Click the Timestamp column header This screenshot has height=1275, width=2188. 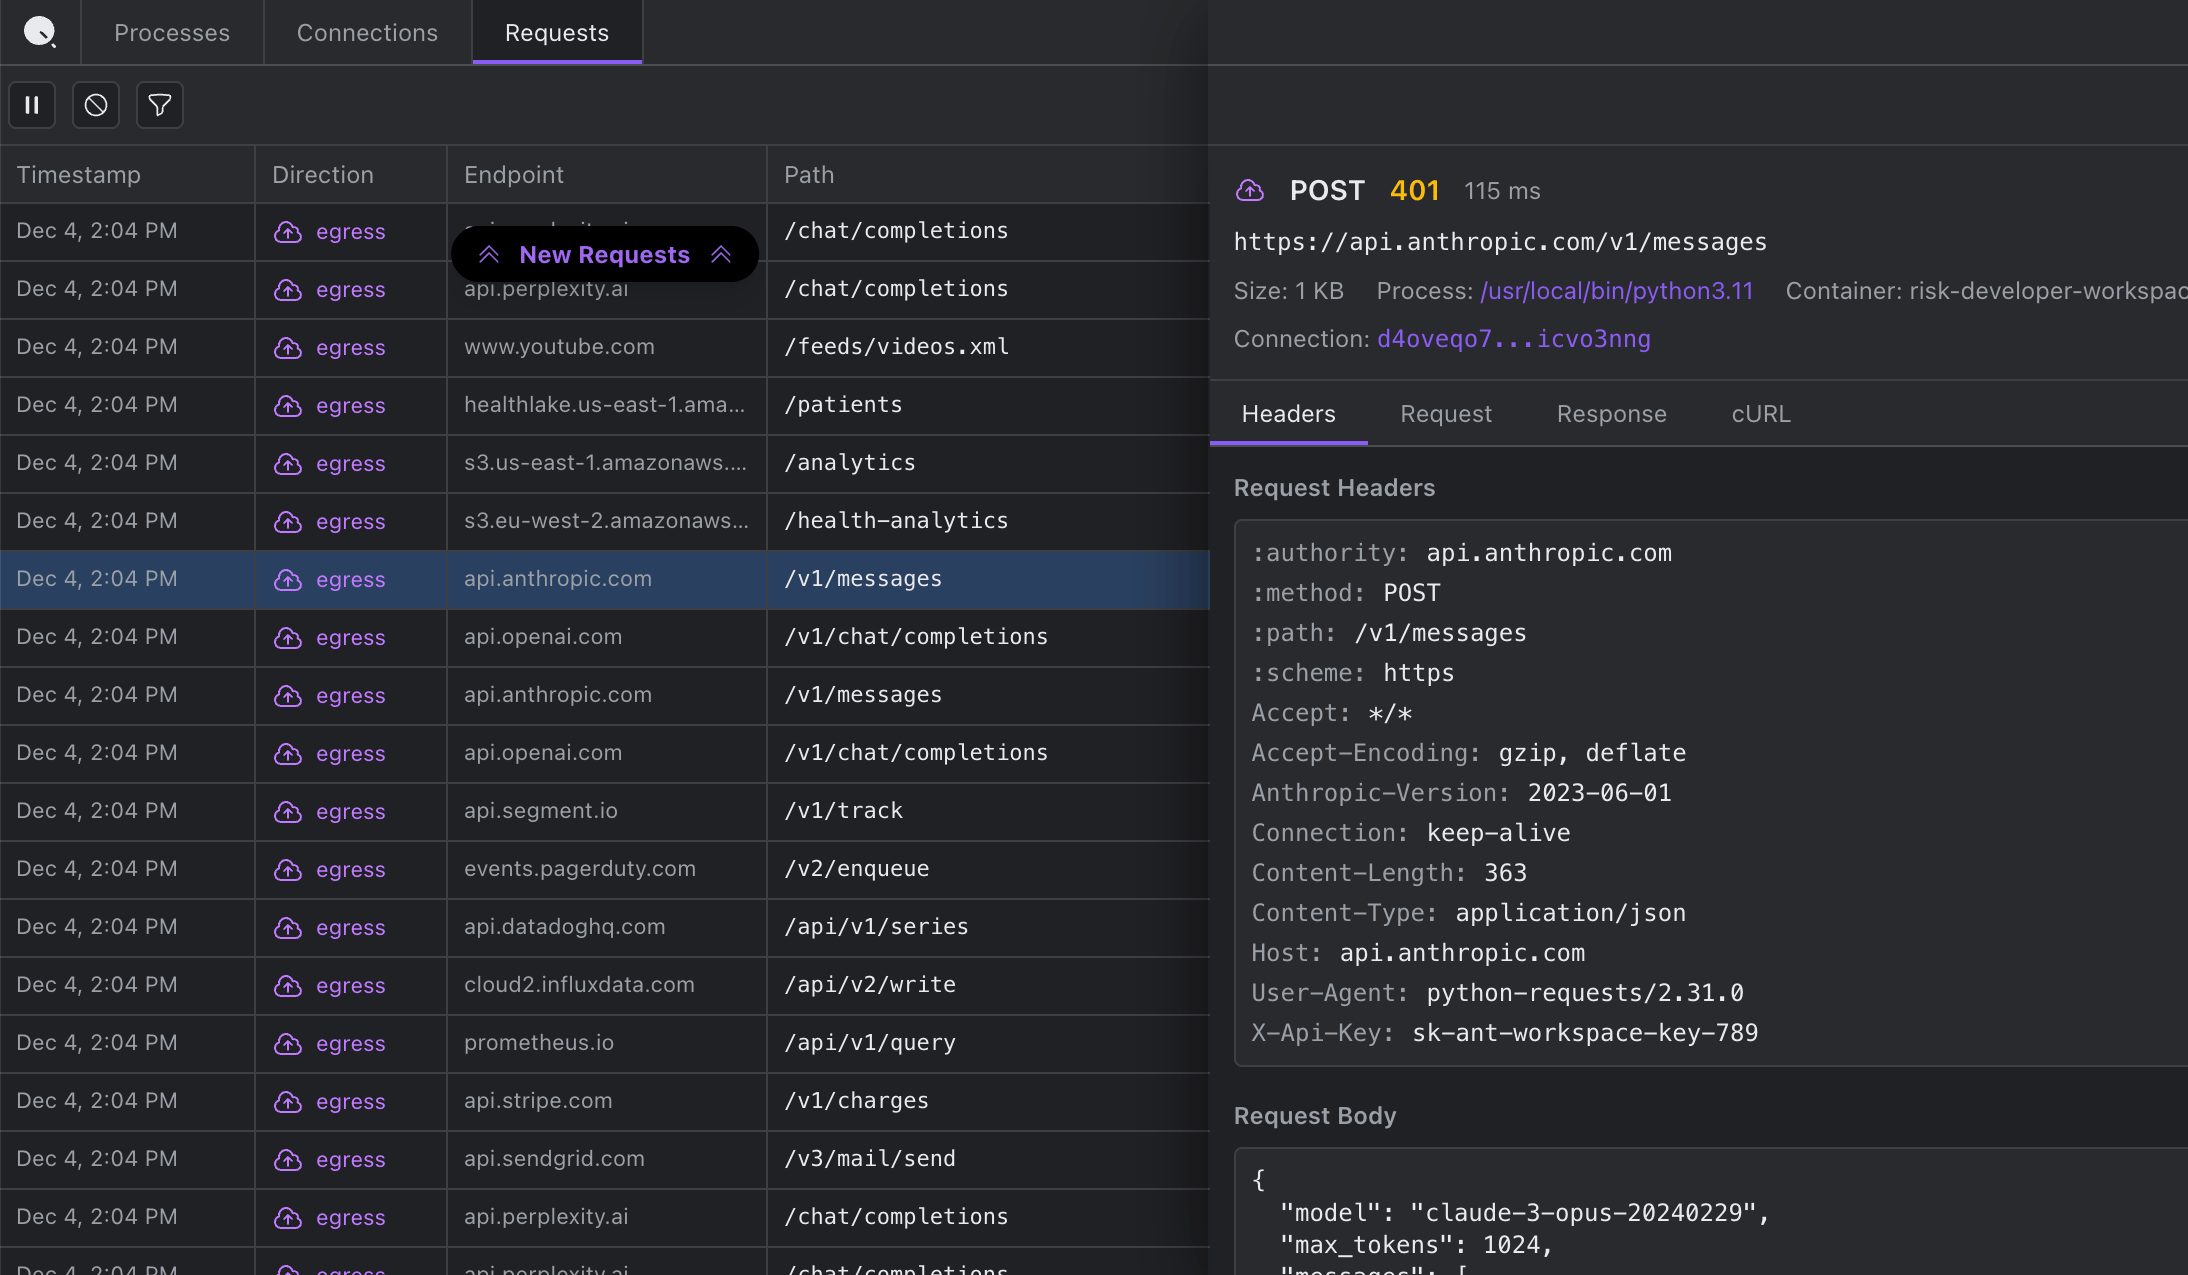click(x=79, y=175)
